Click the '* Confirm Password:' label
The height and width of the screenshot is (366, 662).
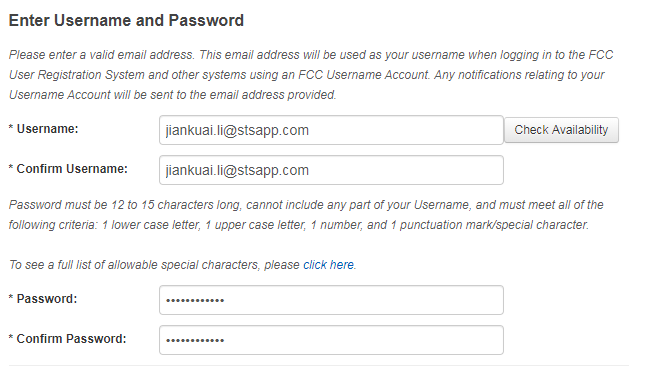tap(68, 339)
